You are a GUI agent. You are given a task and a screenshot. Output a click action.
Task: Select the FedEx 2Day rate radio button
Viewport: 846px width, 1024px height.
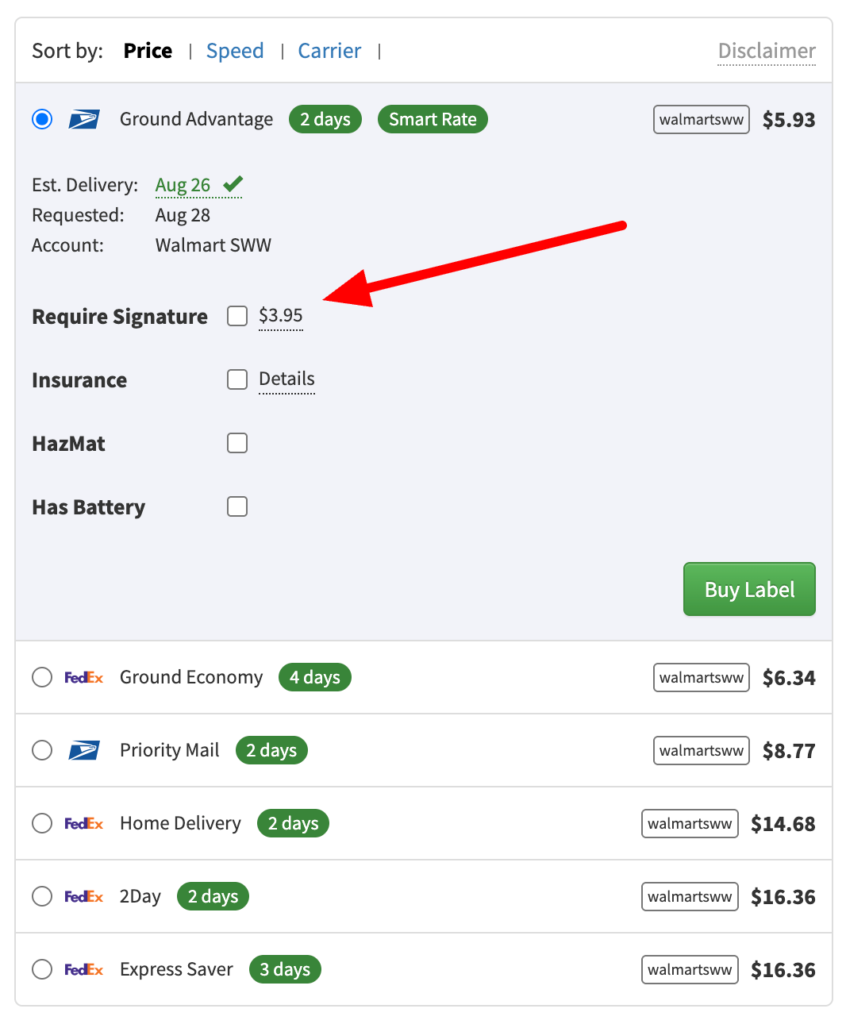tap(42, 897)
